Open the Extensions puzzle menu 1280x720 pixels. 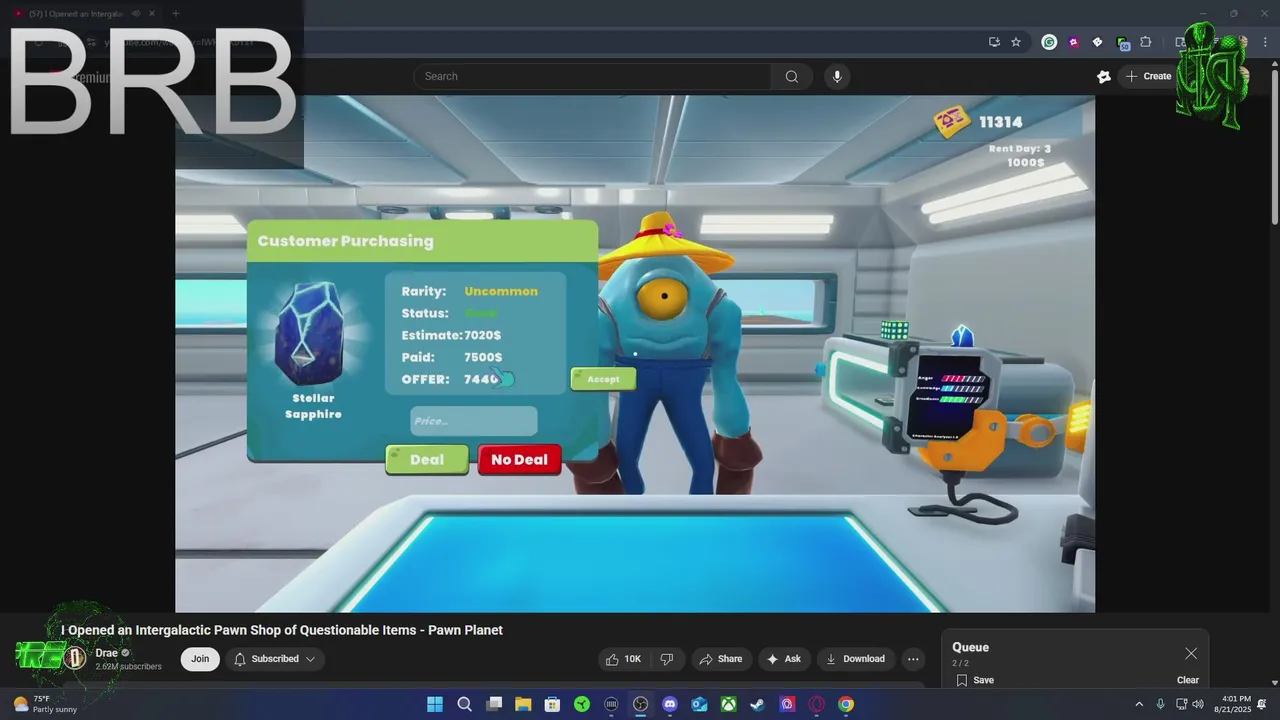pos(1146,42)
